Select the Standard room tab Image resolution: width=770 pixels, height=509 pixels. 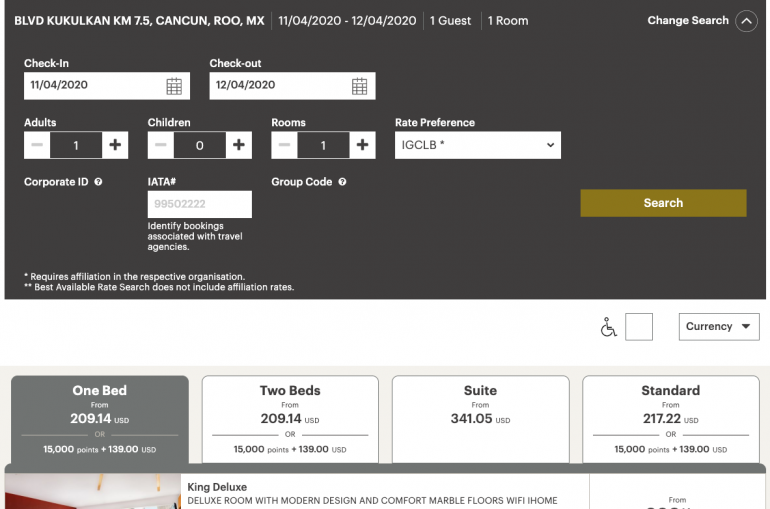(670, 420)
